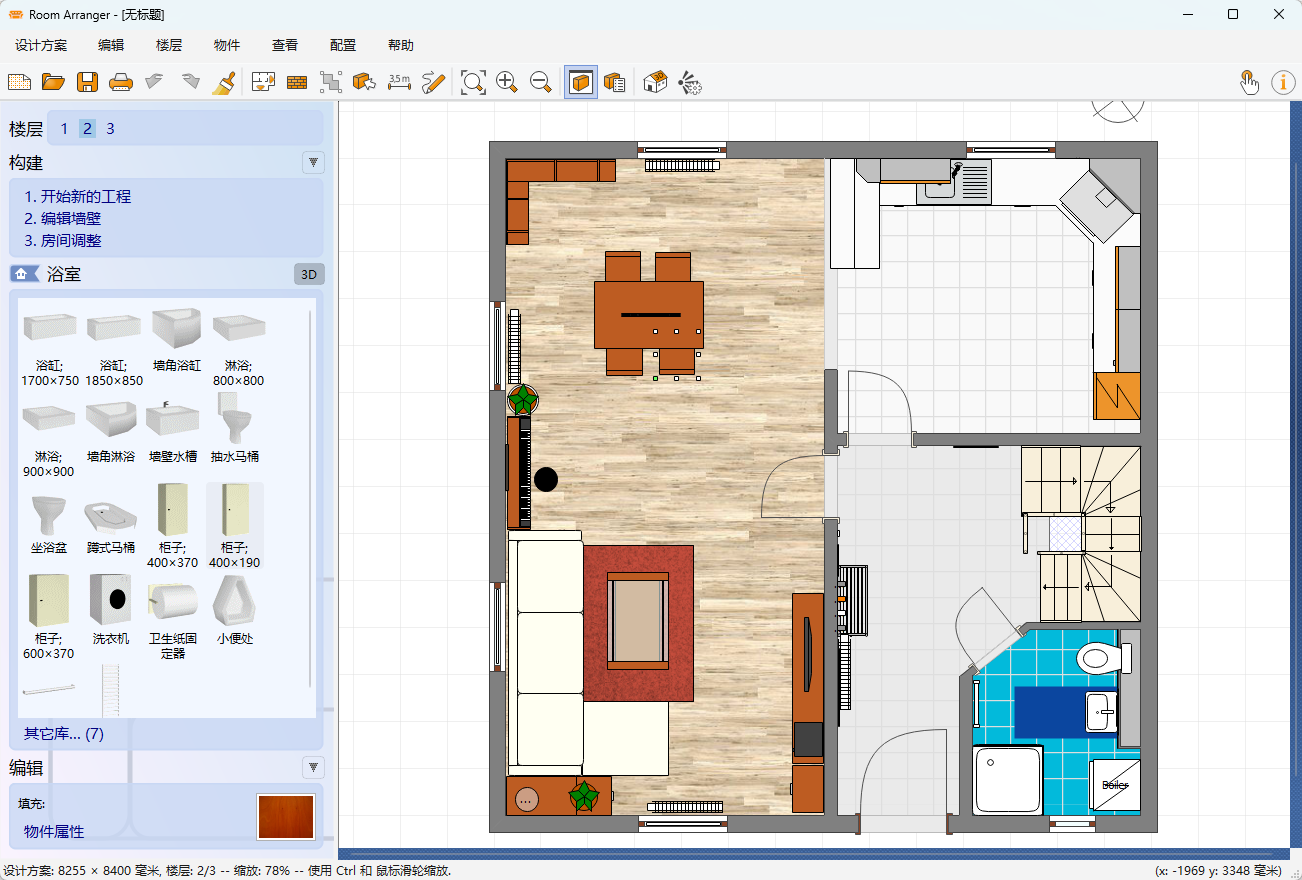
Task: Click the Print toolbar icon
Action: pos(121,82)
